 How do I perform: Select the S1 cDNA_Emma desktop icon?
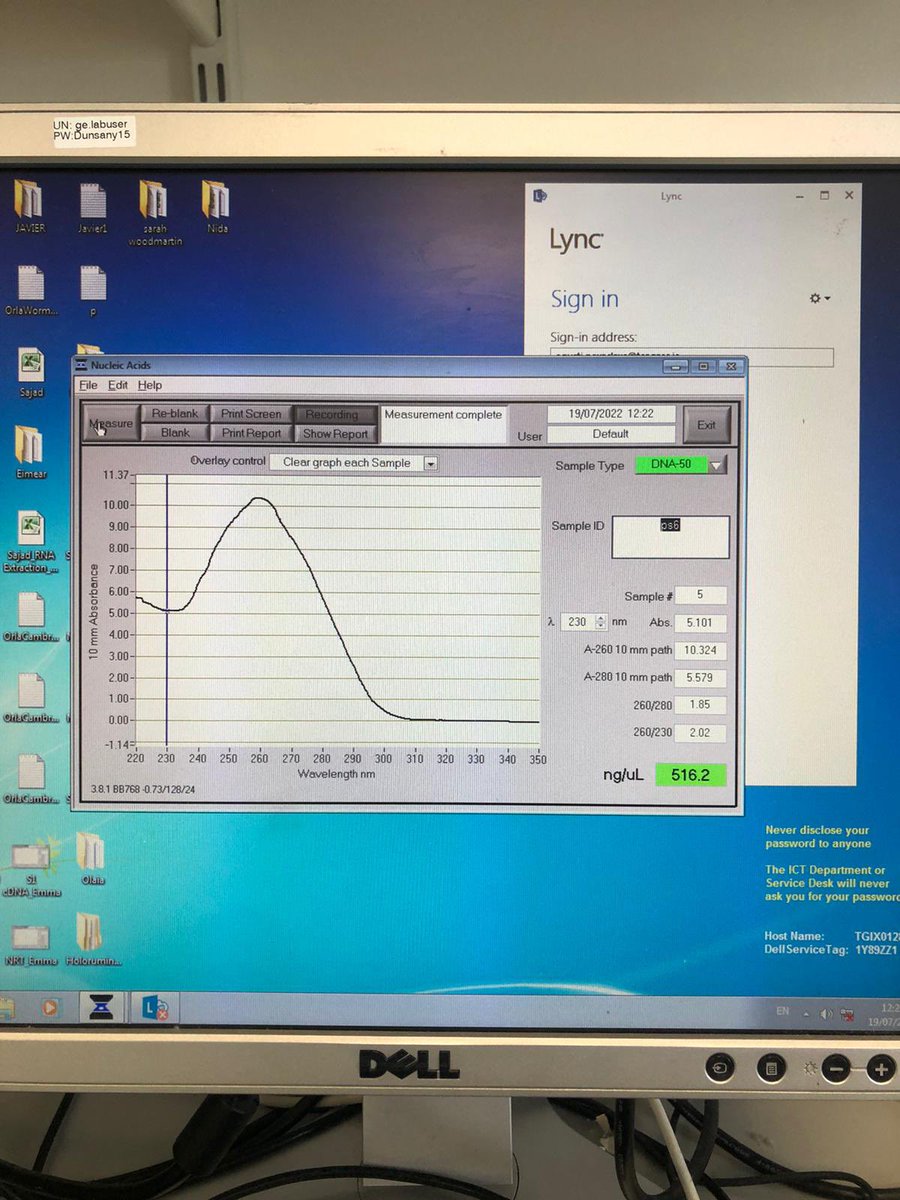pos(32,870)
